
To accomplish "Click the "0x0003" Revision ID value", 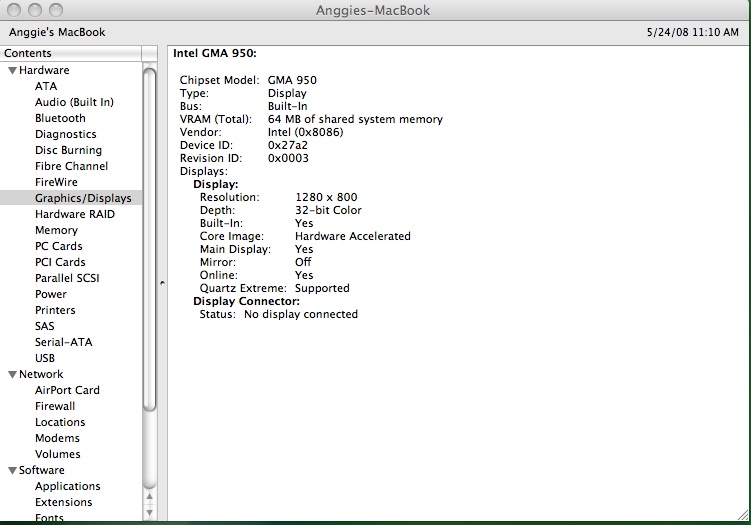I will click(288, 158).
